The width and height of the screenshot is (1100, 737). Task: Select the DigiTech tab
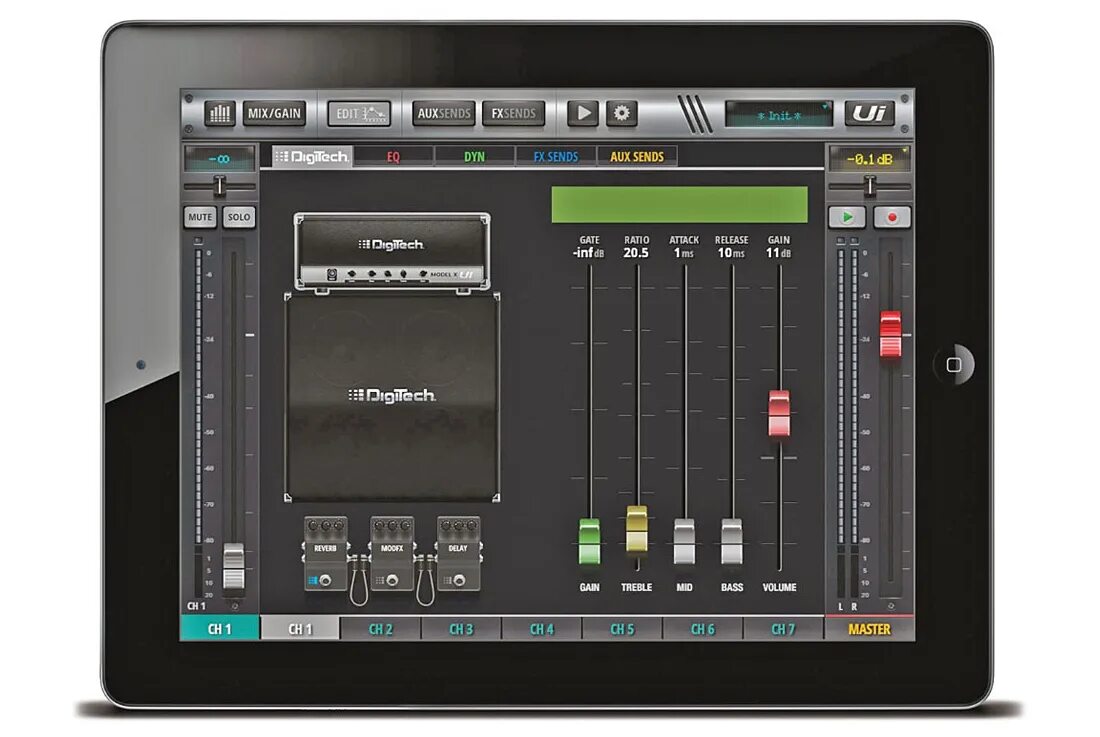pos(311,156)
